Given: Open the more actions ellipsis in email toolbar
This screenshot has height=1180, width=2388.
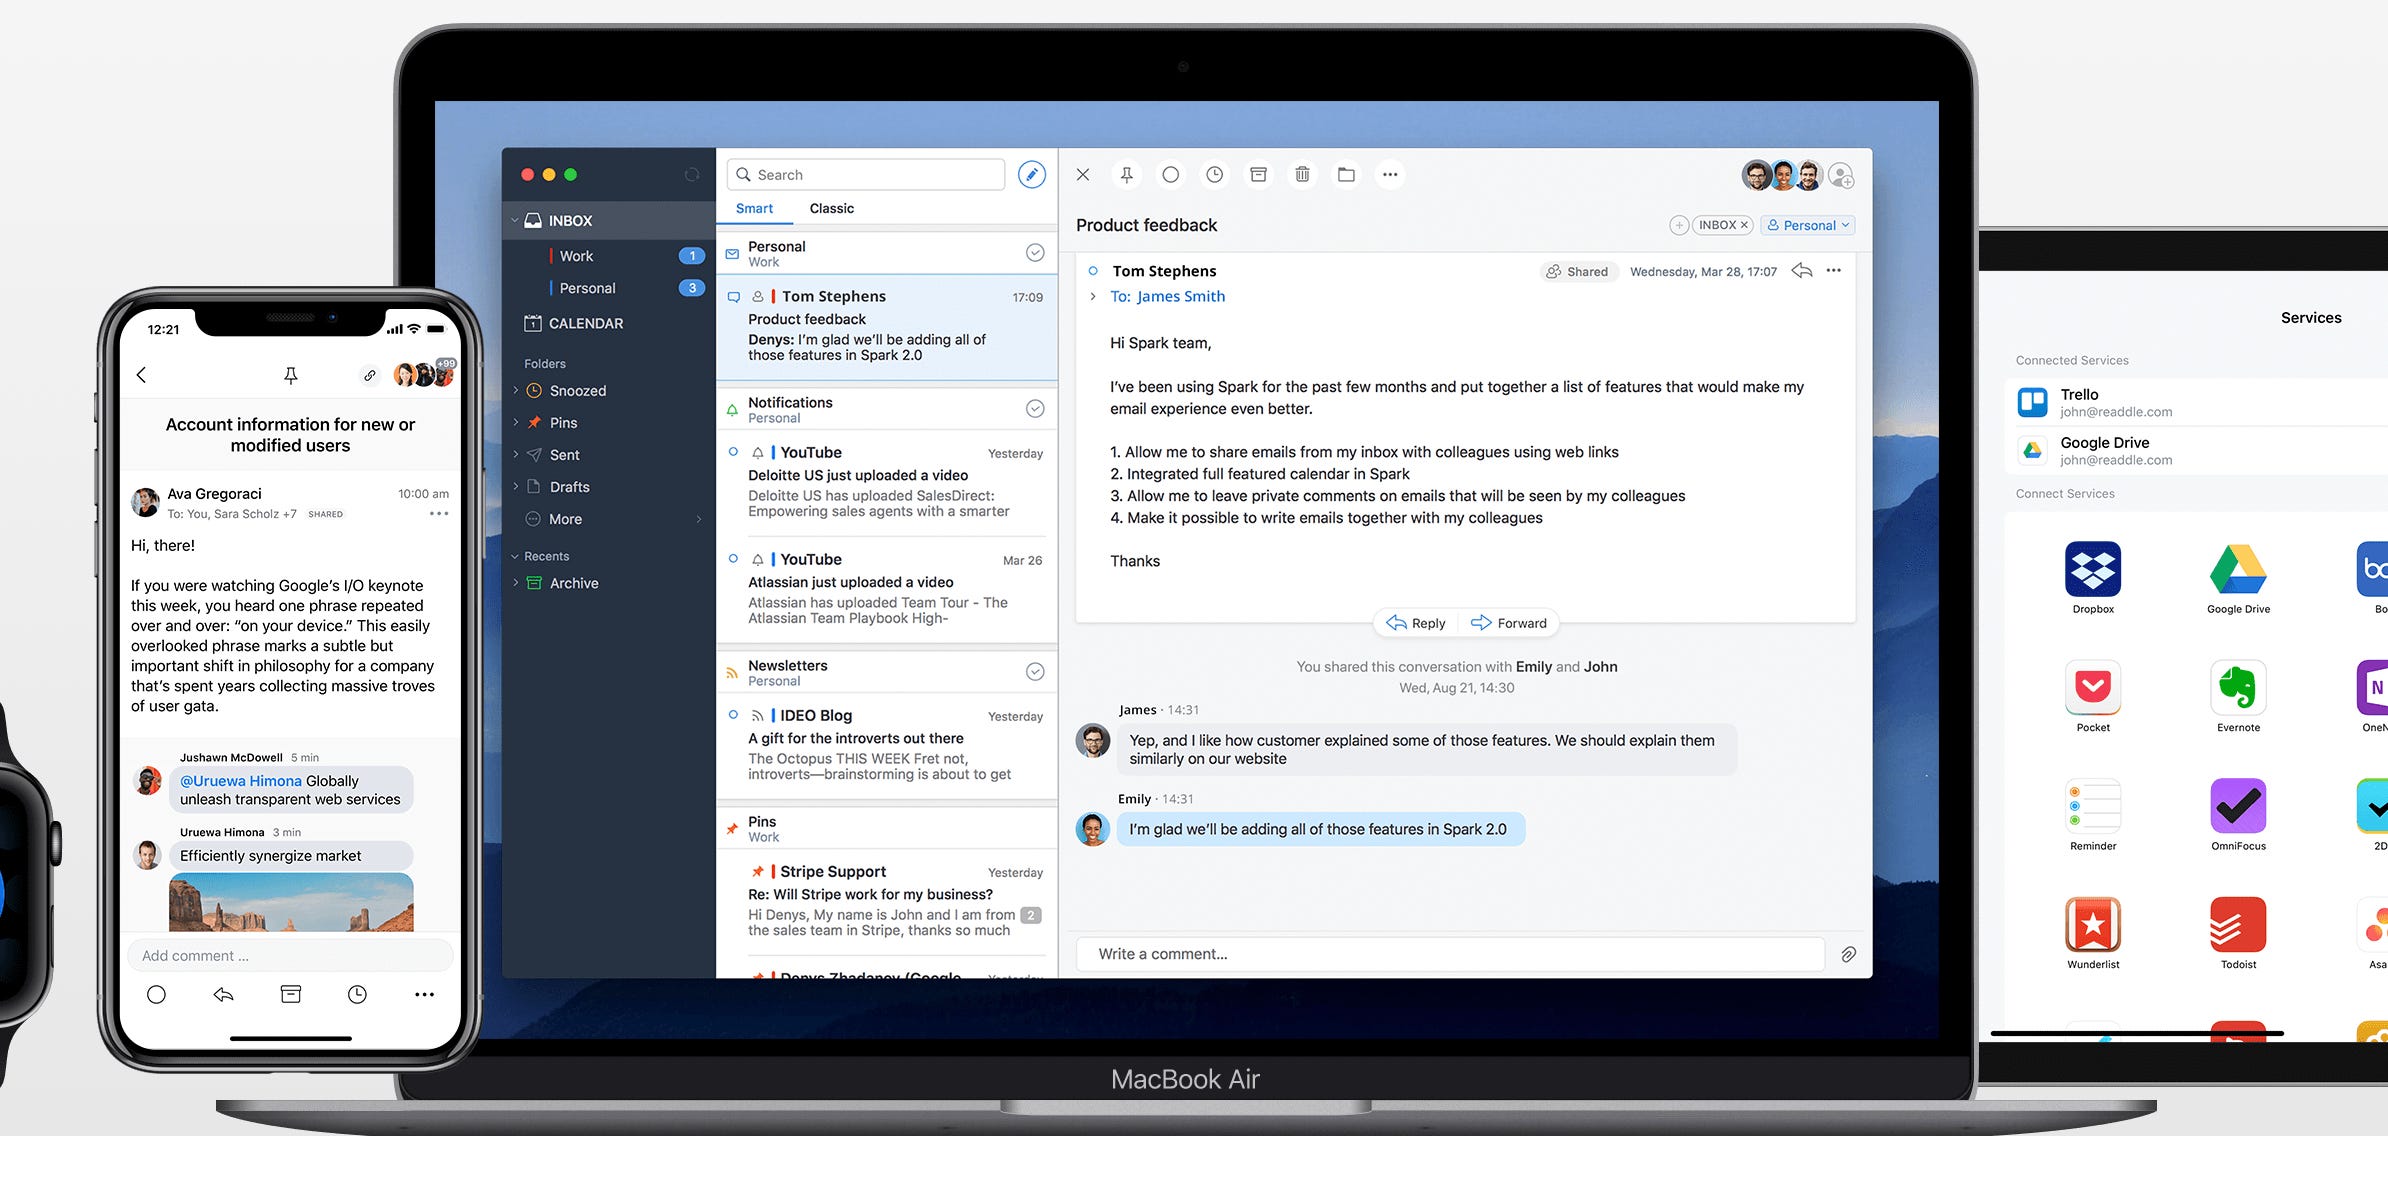Looking at the screenshot, I should (1390, 175).
